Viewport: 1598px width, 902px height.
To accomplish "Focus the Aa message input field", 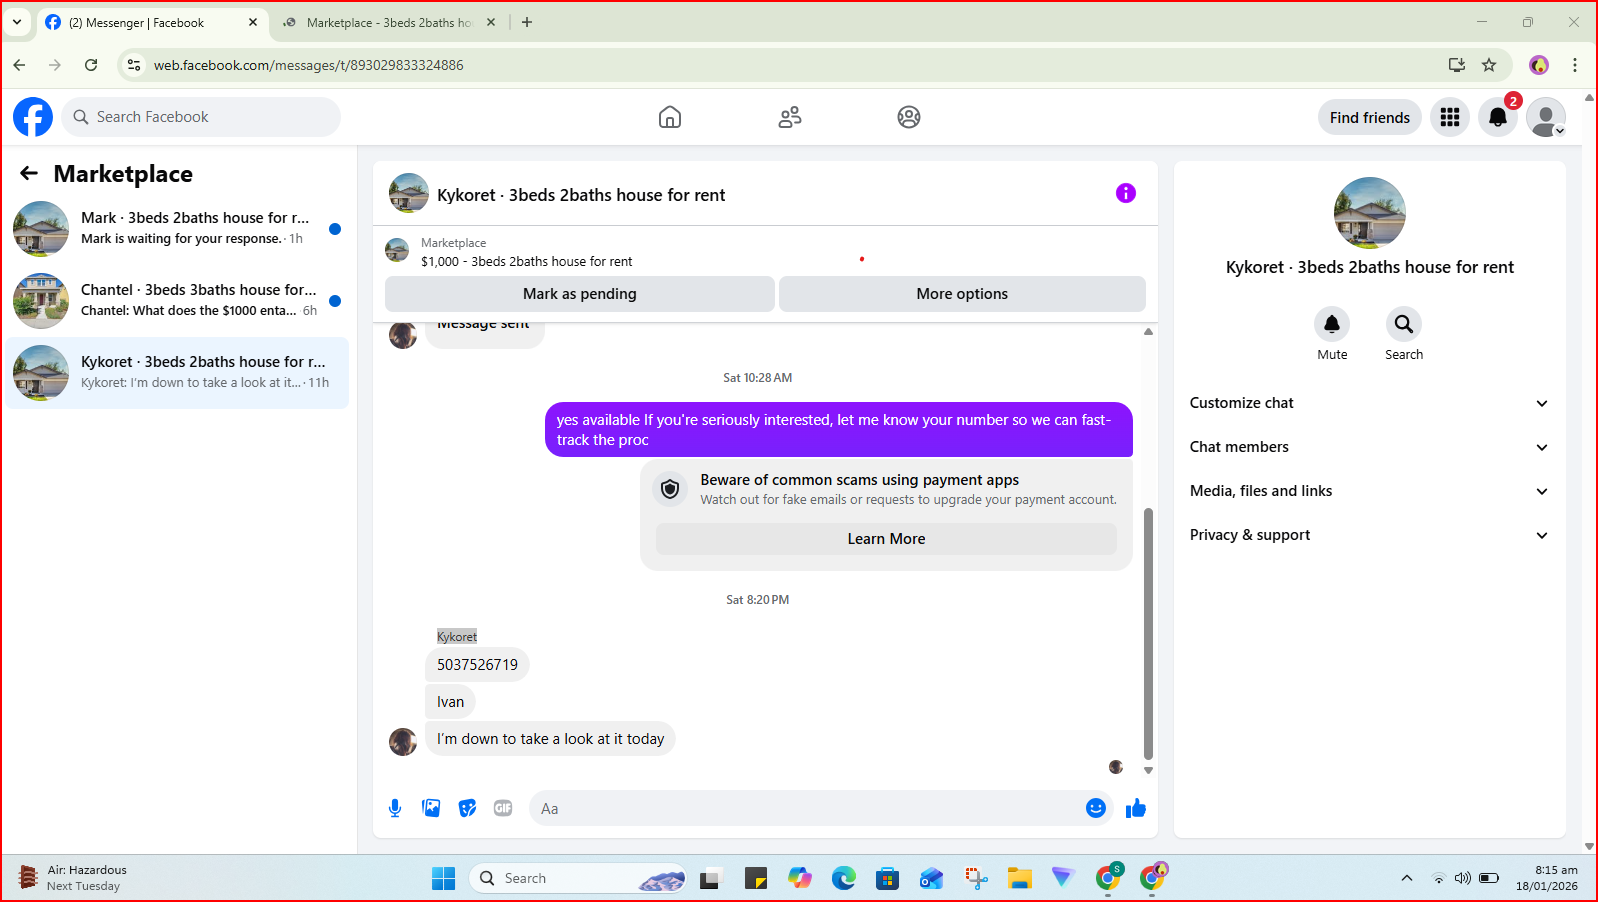I will (x=806, y=808).
